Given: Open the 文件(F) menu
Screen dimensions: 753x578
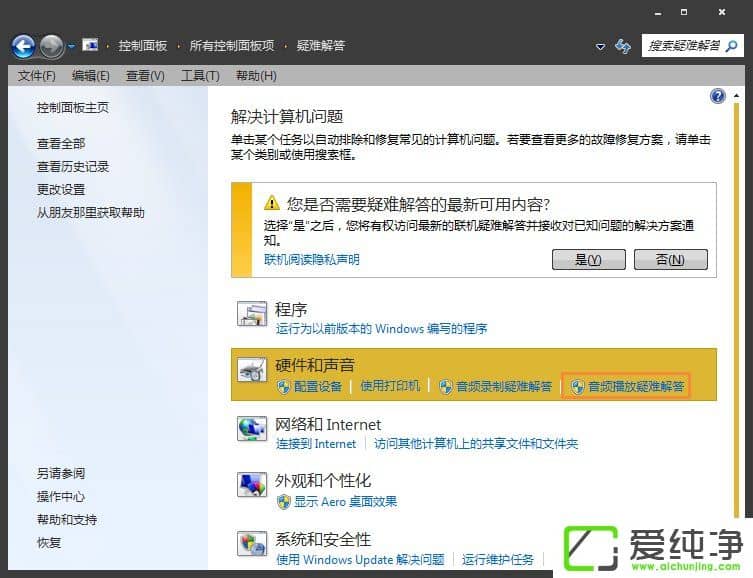Looking at the screenshot, I should 37,76.
